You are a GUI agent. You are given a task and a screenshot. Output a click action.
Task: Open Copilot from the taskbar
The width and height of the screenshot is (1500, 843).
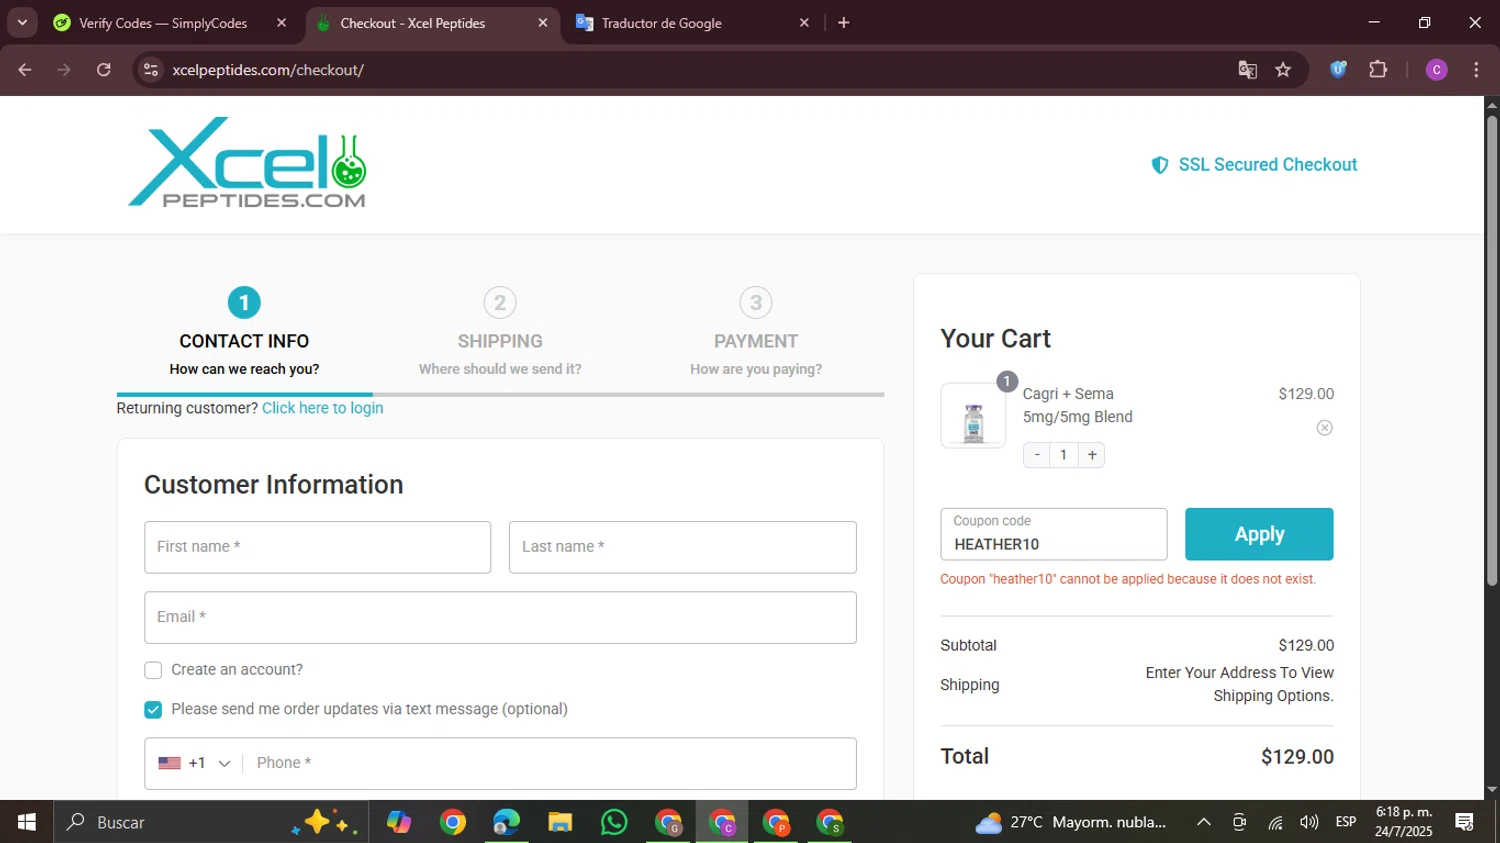[399, 822]
